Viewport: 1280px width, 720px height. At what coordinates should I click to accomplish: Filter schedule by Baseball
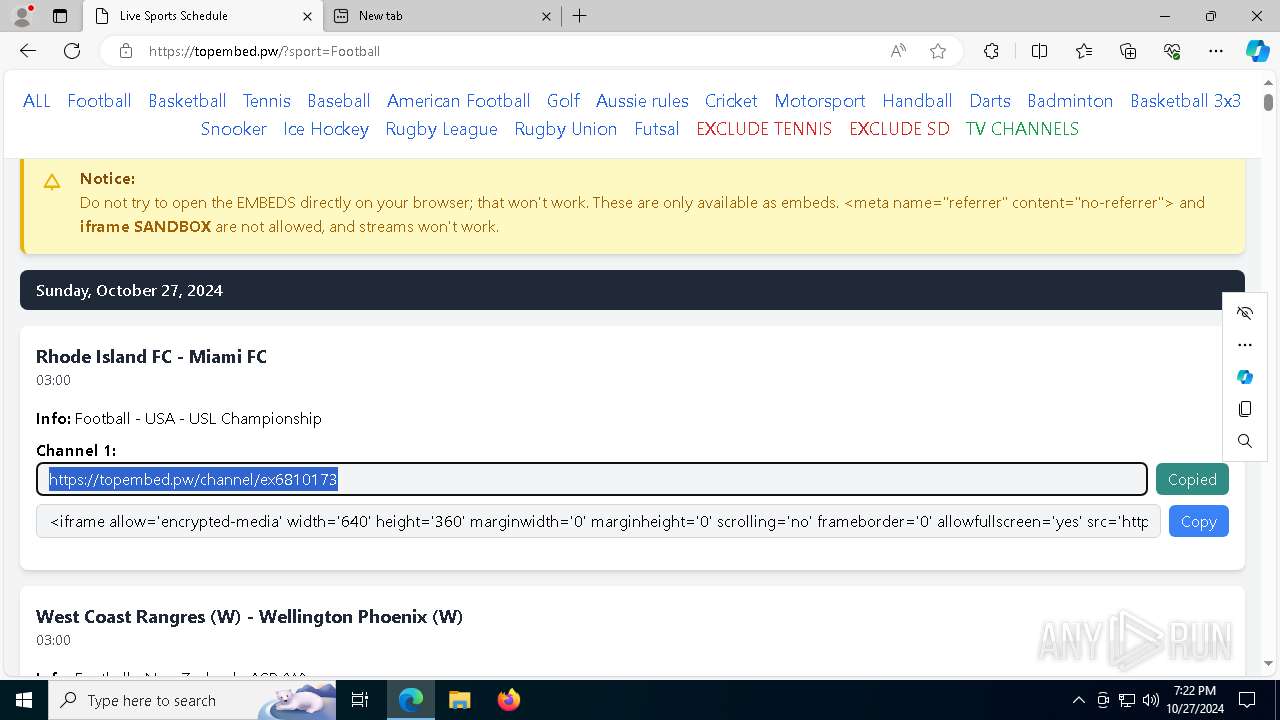pos(339,101)
